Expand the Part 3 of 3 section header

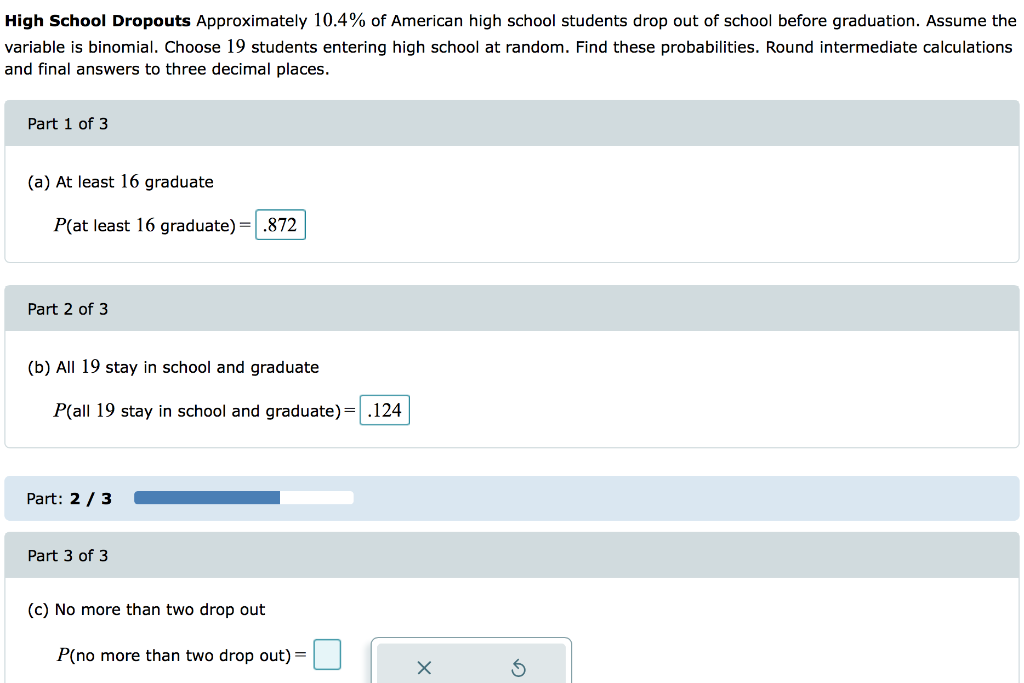(67, 555)
